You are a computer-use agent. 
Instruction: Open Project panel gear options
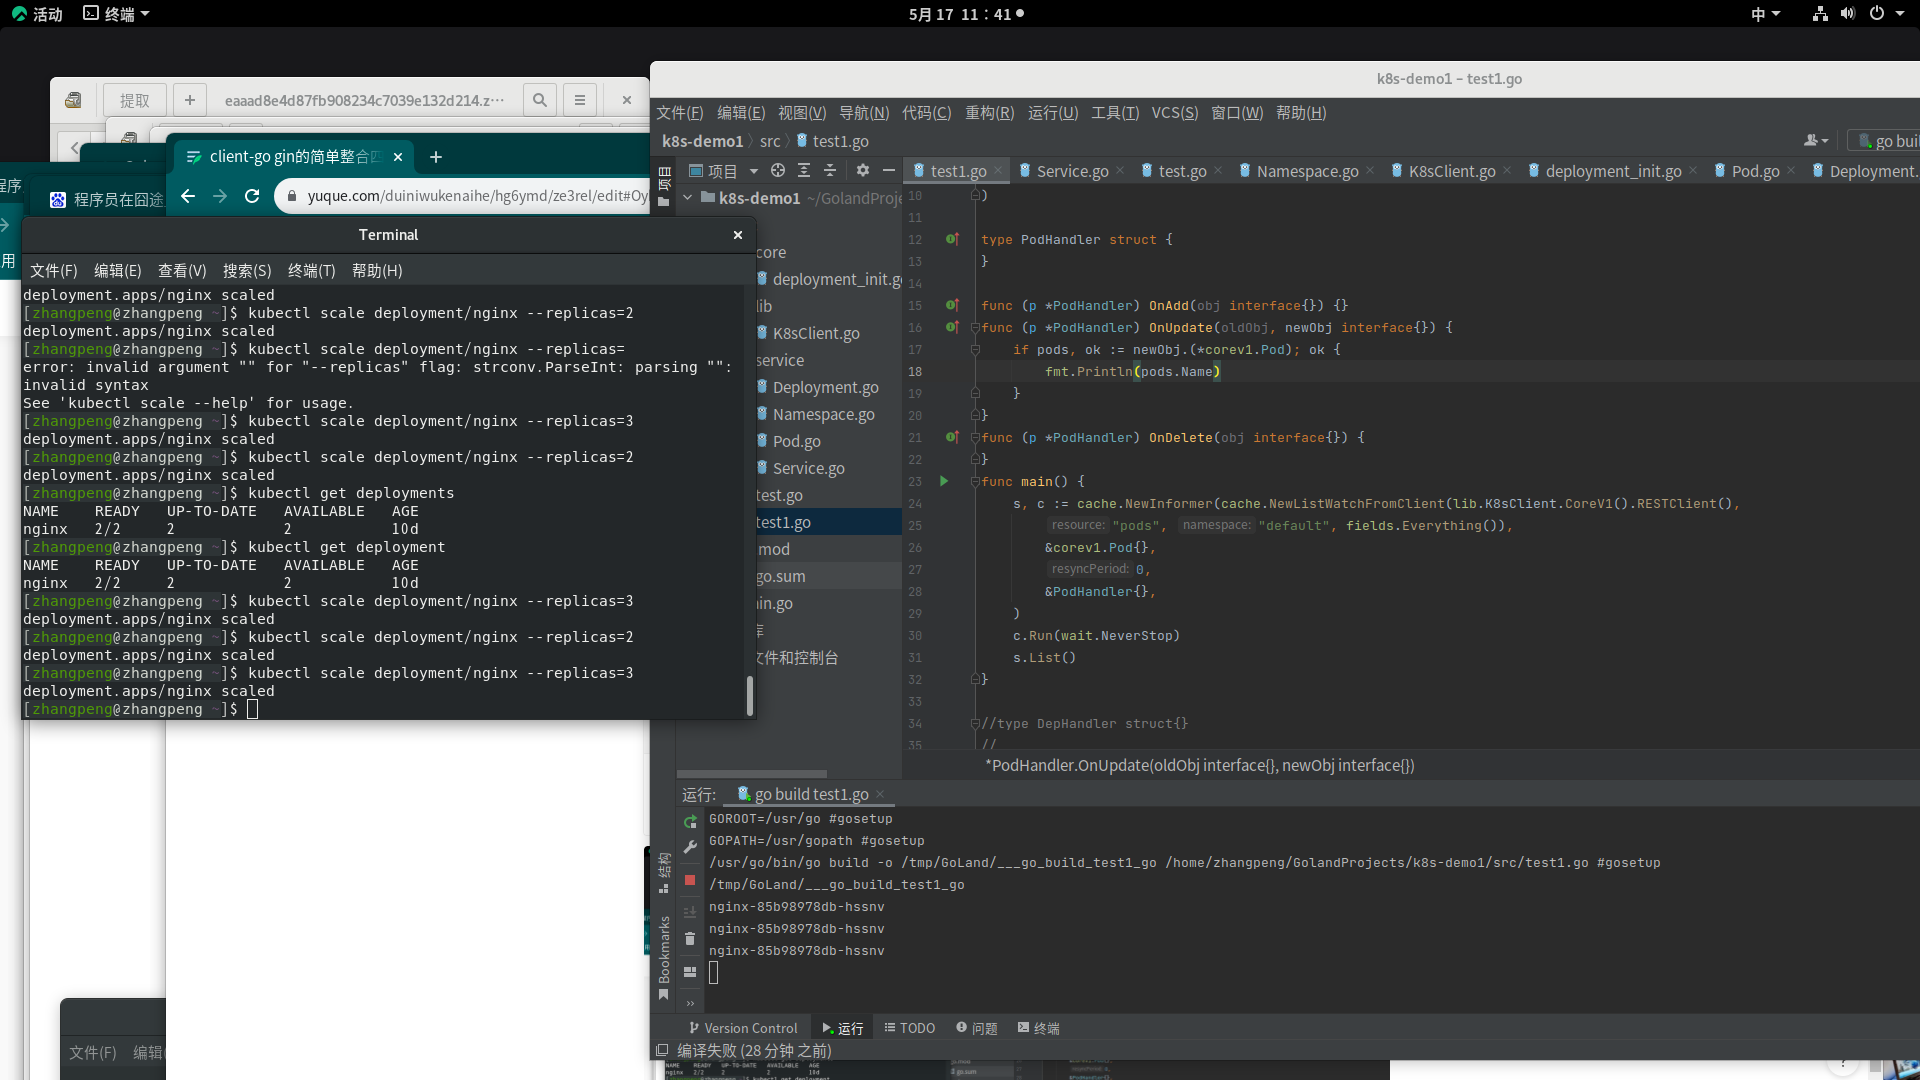click(863, 171)
